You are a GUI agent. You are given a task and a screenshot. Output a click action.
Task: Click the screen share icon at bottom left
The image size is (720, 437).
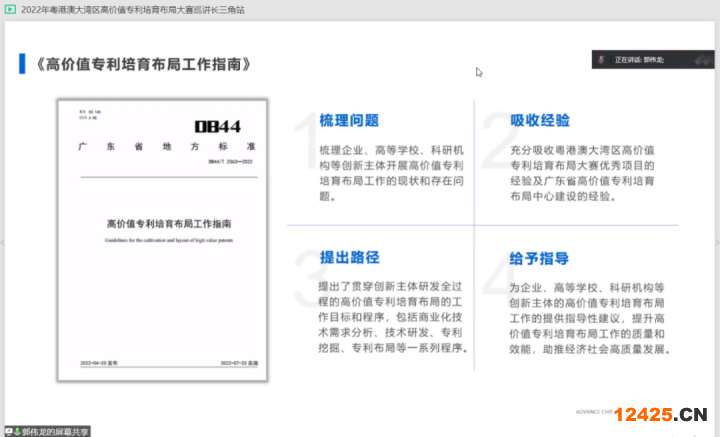click(8, 431)
